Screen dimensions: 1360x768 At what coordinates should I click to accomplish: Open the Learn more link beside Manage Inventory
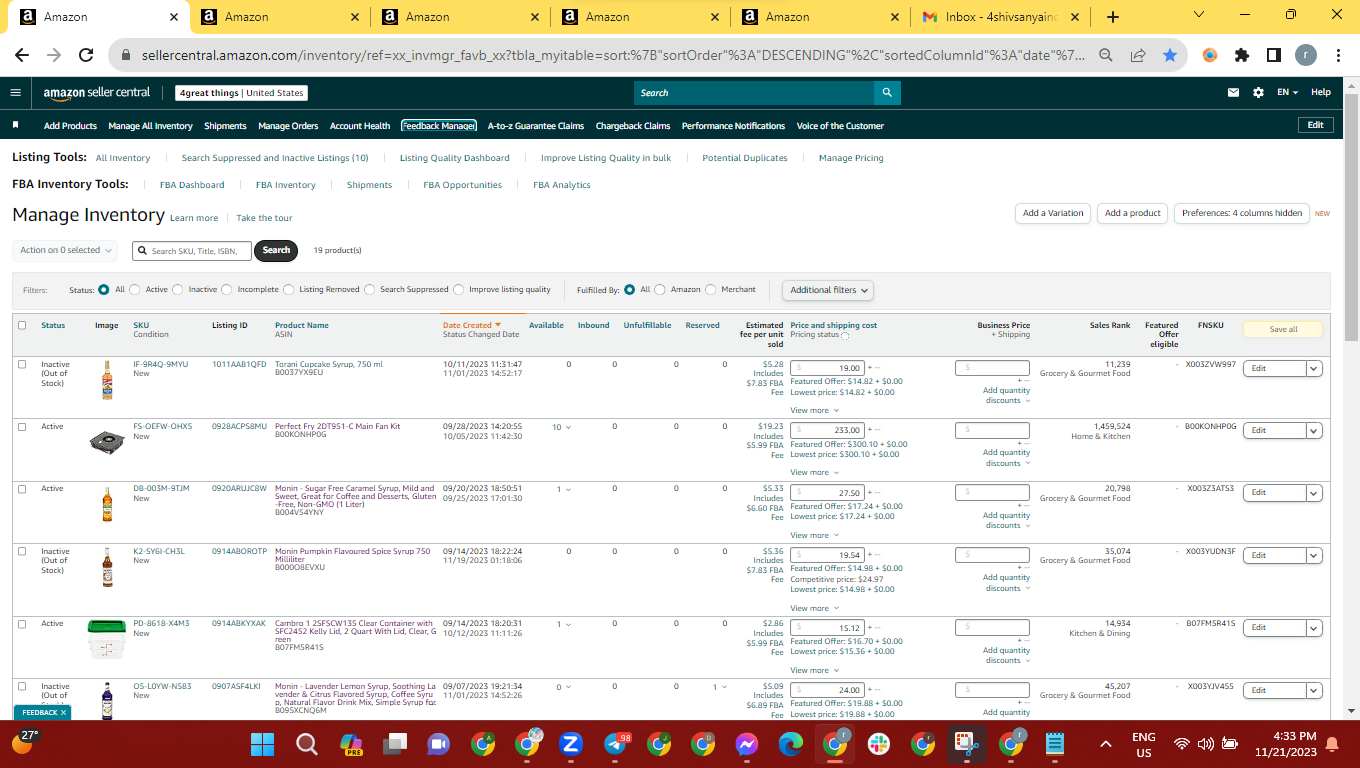tap(194, 218)
